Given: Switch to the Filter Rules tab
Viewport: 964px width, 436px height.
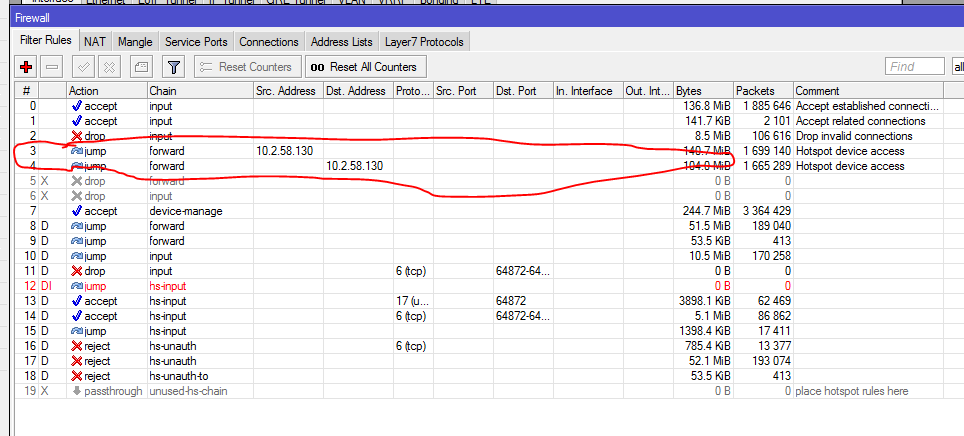Looking at the screenshot, I should coord(46,41).
